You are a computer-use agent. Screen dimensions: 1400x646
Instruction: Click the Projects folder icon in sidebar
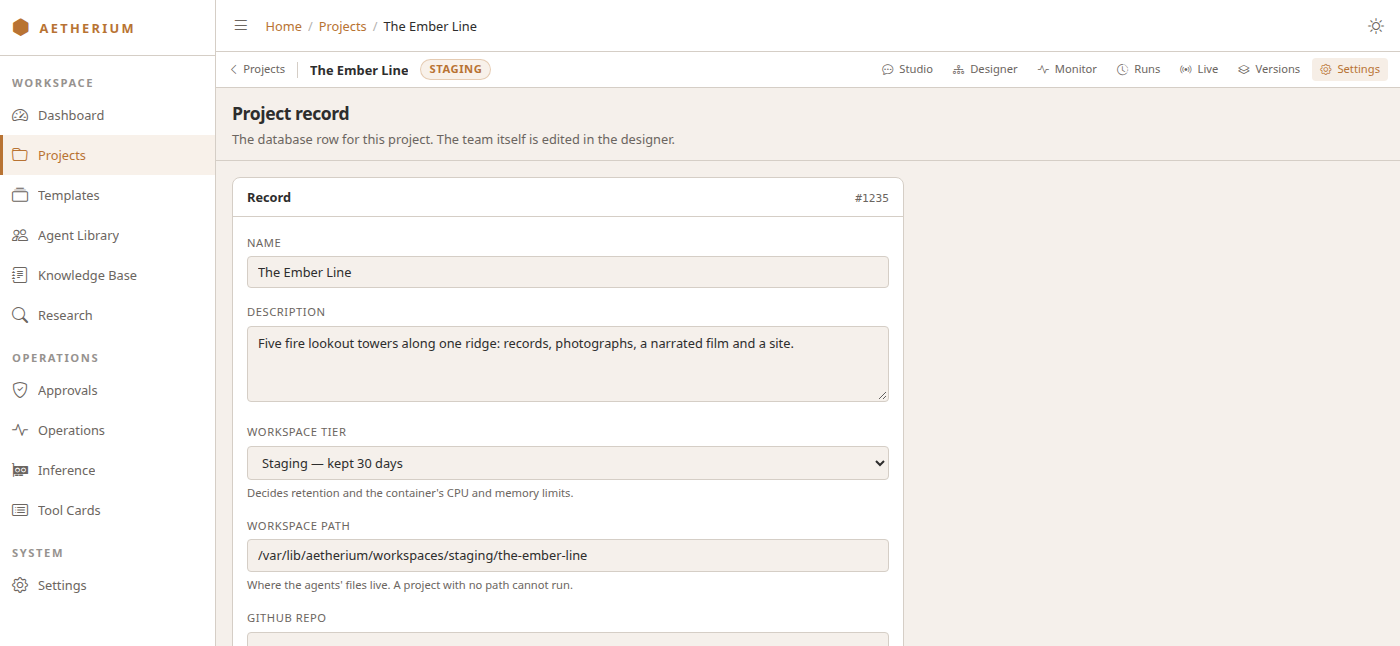click(x=20, y=155)
